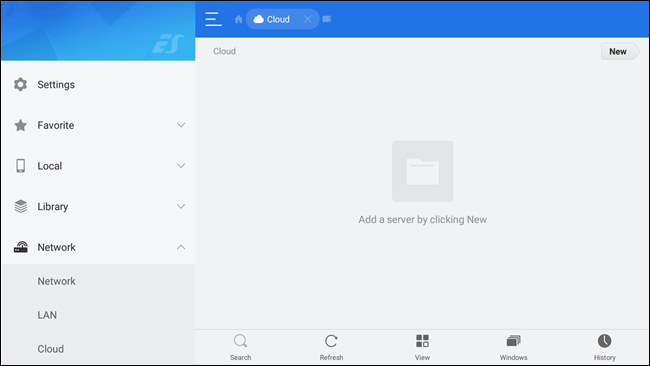The height and width of the screenshot is (366, 650).
Task: Expand the Library section chevron
Action: coord(181,206)
